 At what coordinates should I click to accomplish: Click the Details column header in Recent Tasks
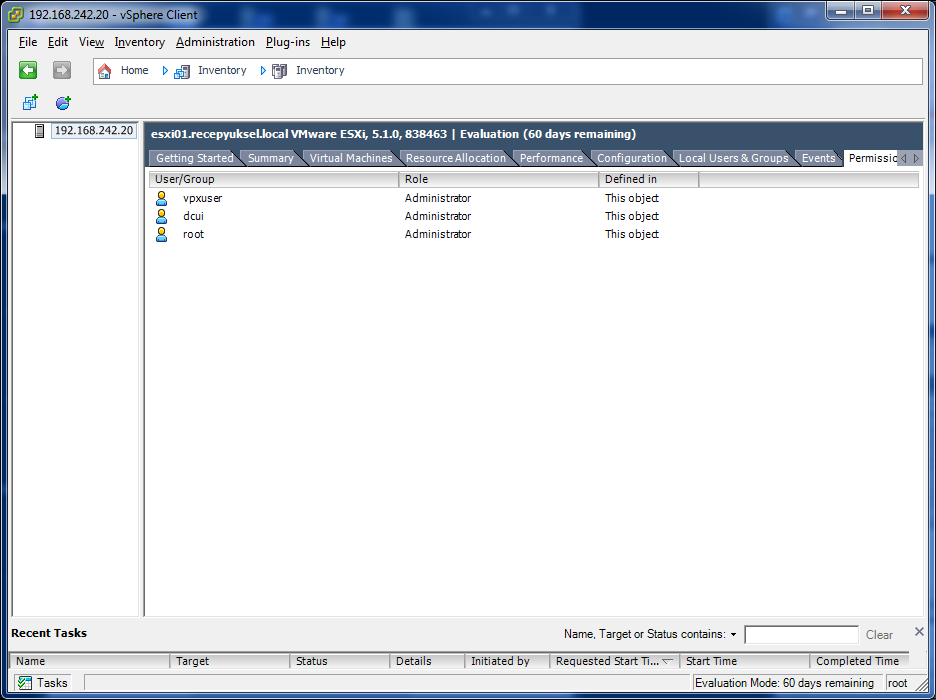coord(427,661)
